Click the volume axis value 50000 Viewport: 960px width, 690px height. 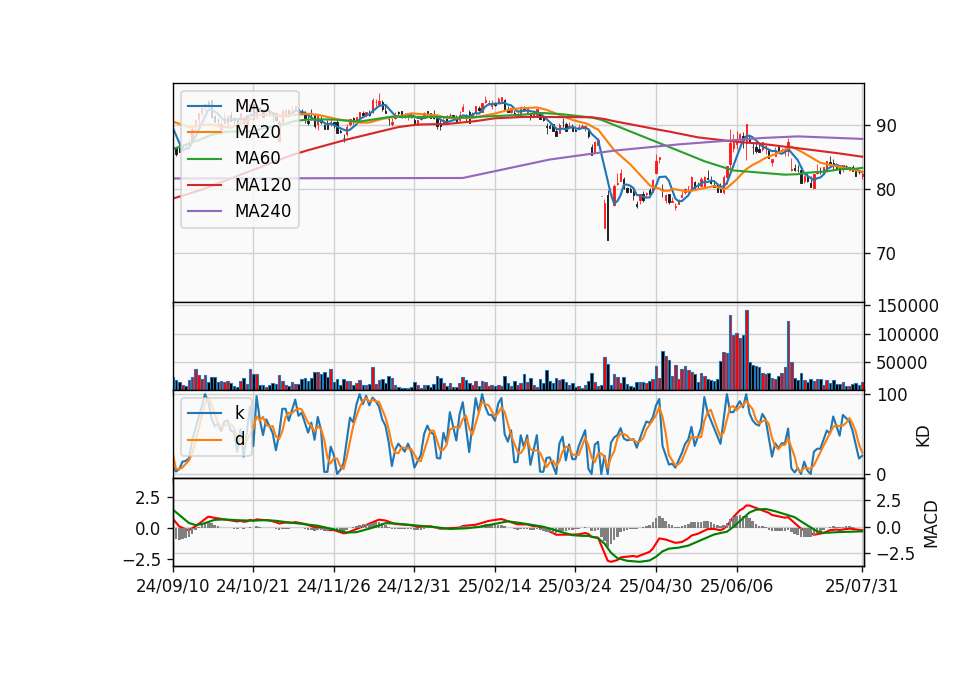click(902, 363)
